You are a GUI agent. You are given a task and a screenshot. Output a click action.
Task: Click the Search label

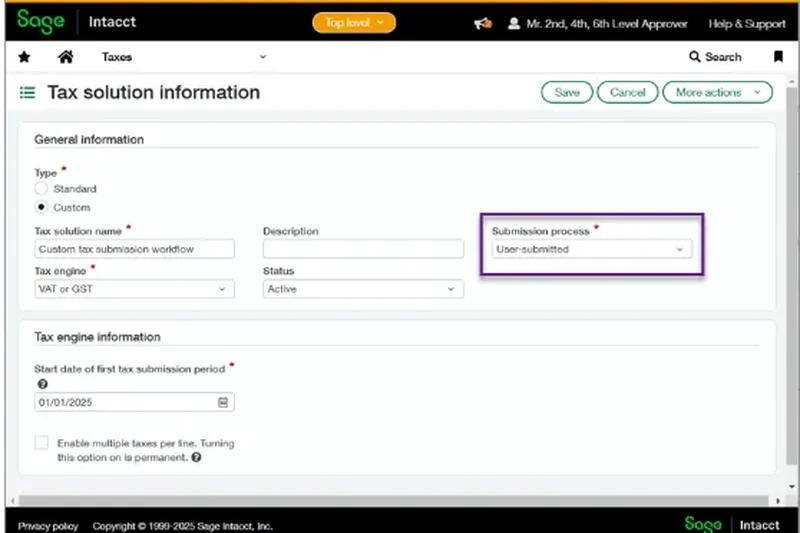(723, 57)
